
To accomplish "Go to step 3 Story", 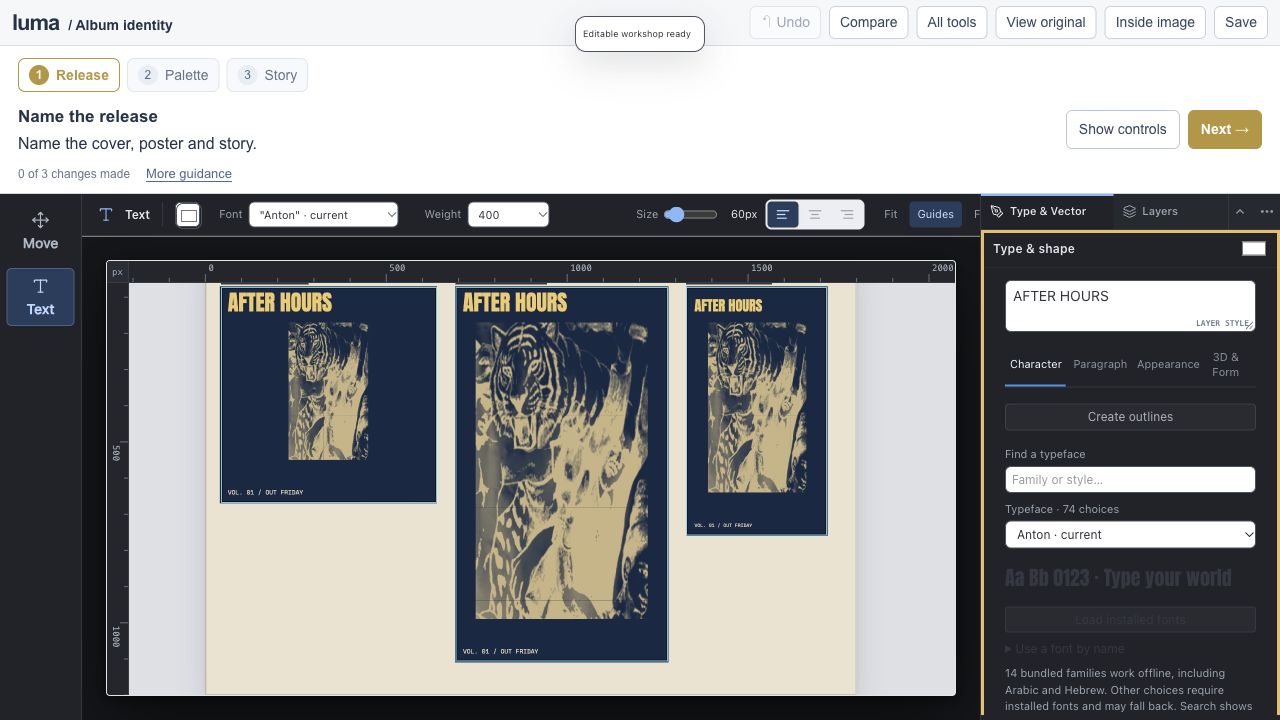I will tap(267, 75).
